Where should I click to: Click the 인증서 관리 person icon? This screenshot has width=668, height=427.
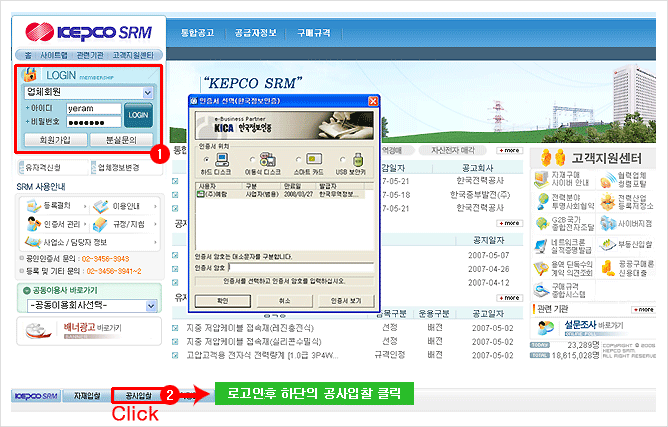tap(33, 224)
